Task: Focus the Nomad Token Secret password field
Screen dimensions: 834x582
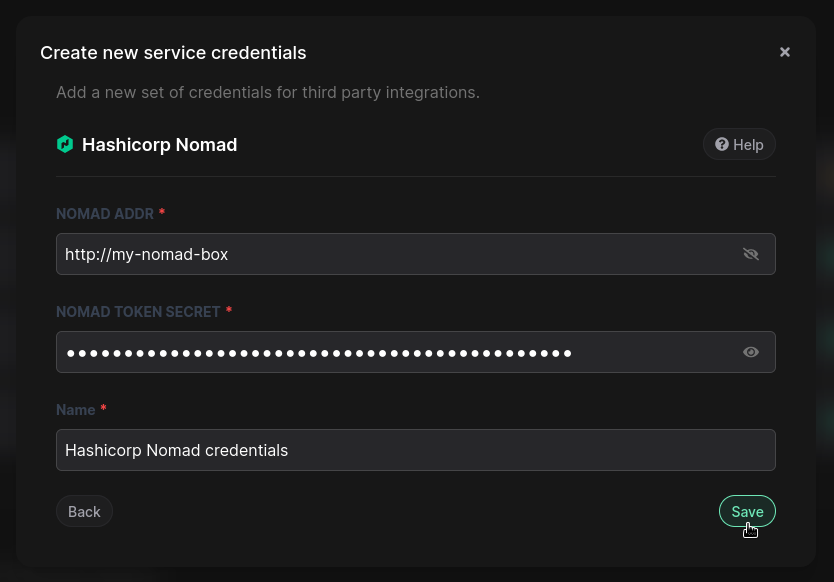Action: coord(390,352)
